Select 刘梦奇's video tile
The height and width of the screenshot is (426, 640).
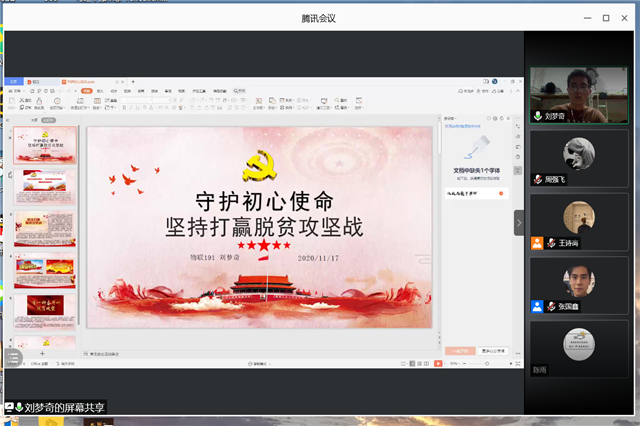(x=578, y=95)
